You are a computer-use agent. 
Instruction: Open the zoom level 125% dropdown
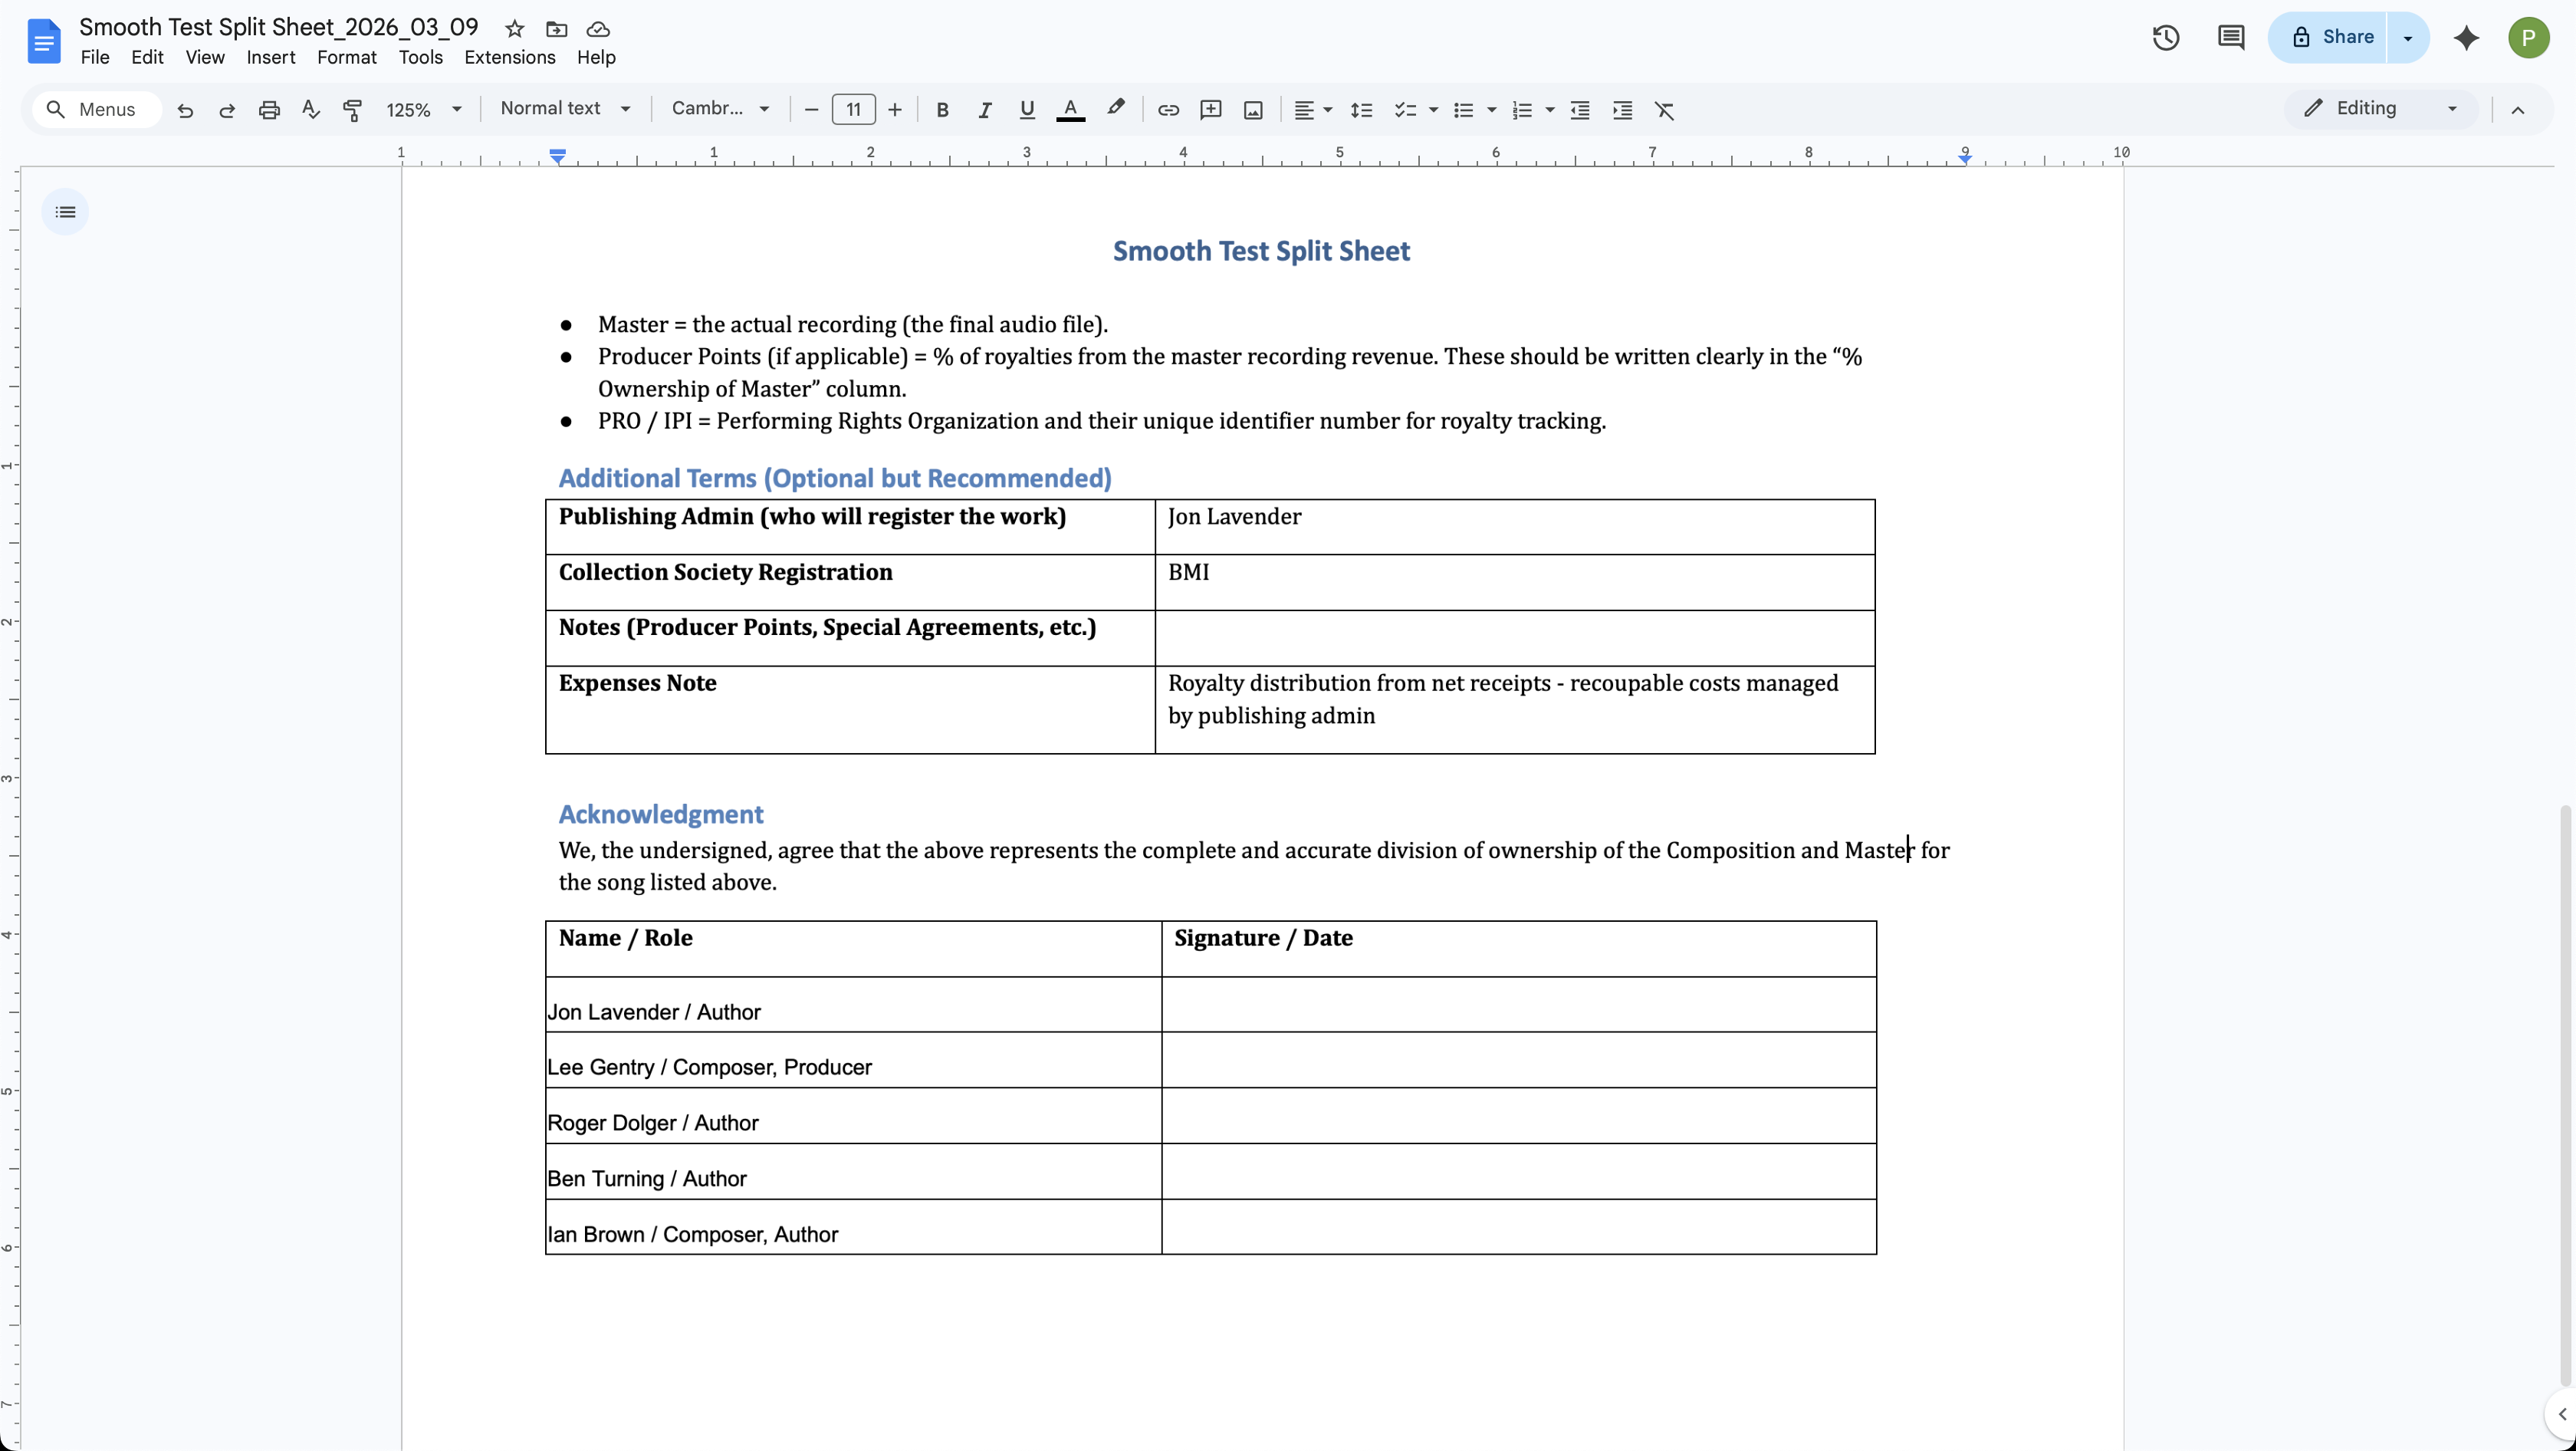point(424,110)
